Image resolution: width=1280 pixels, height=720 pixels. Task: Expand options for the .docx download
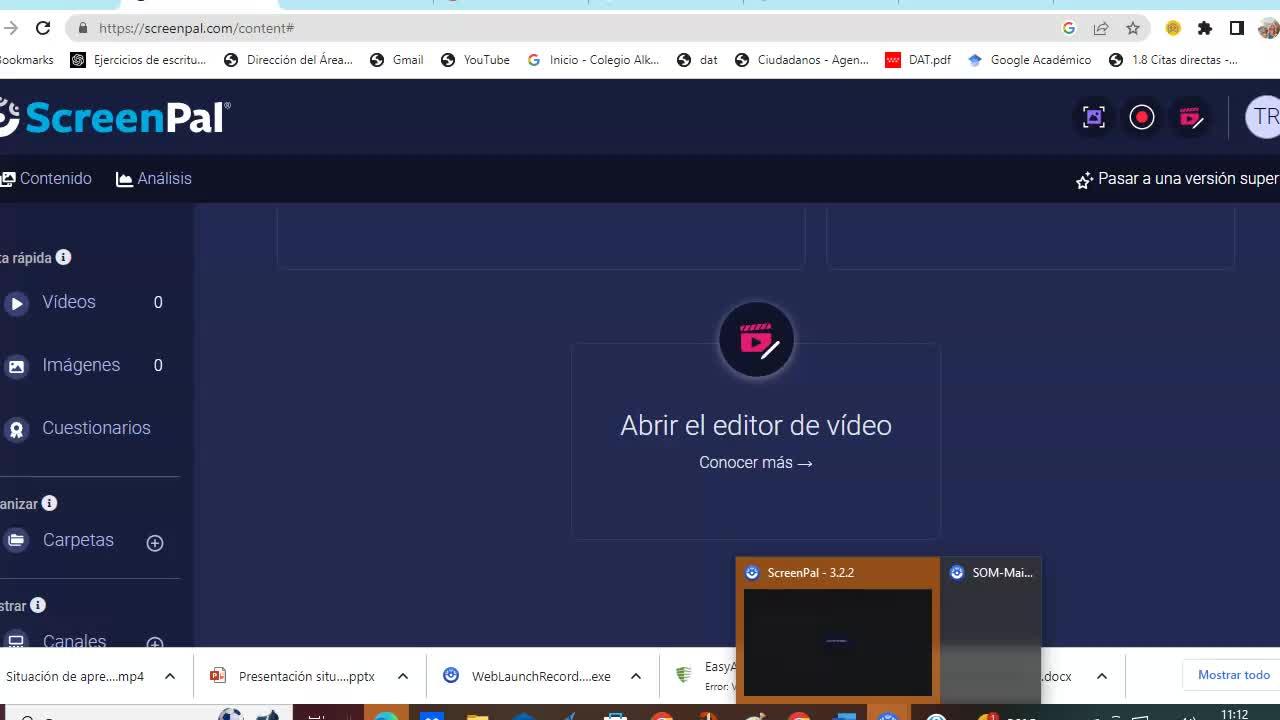pos(1101,676)
